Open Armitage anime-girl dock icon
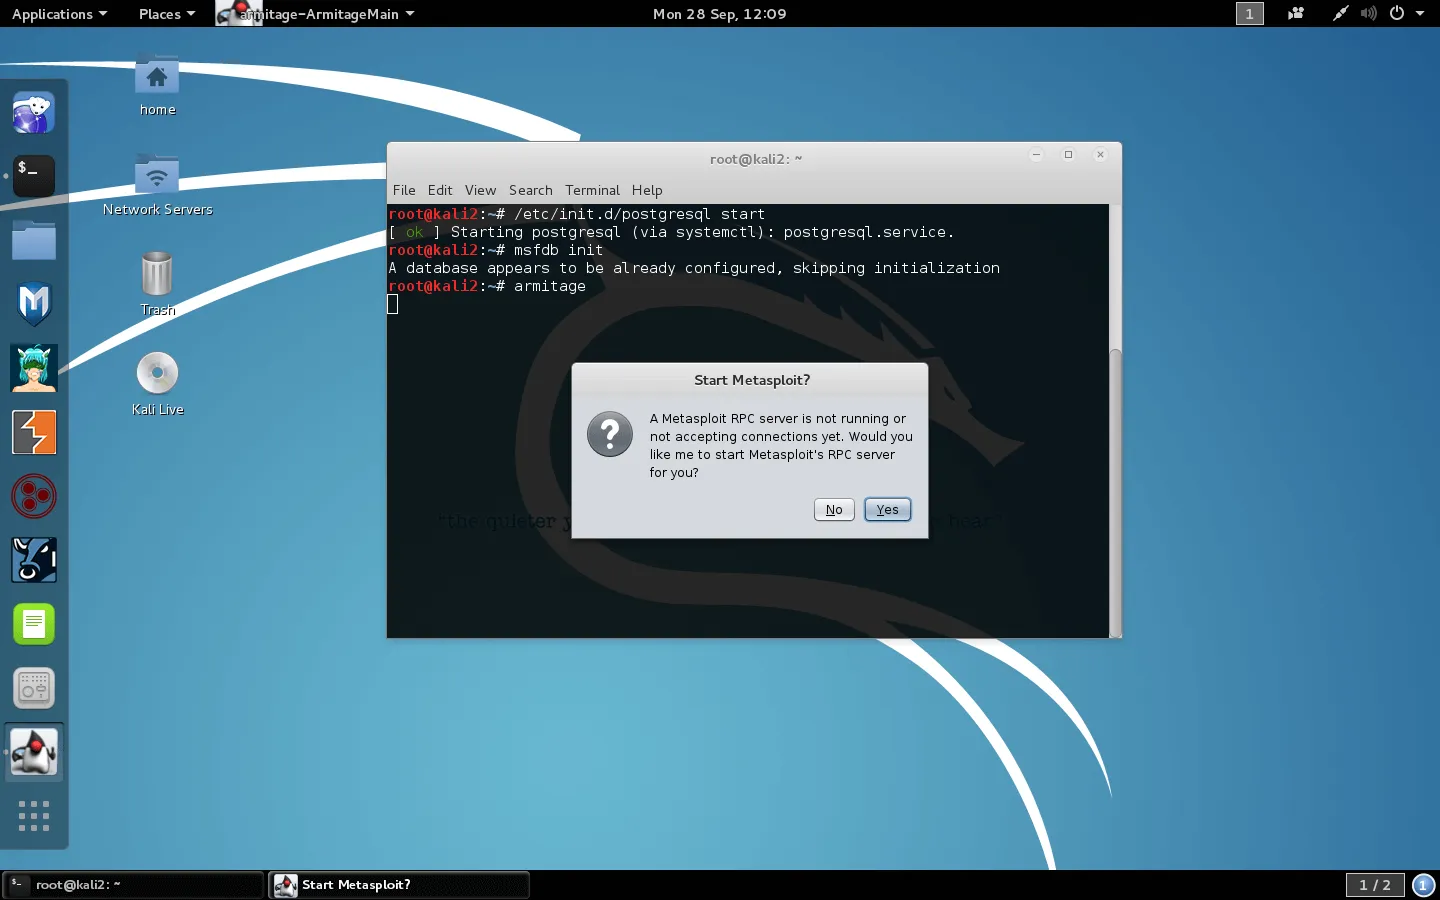1440x900 pixels. 34,368
